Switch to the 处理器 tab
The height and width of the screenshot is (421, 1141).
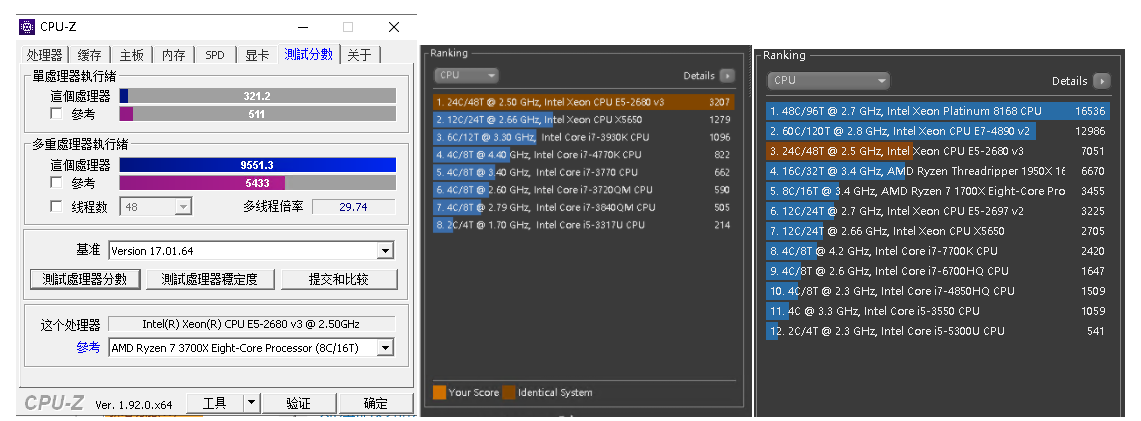coord(45,55)
